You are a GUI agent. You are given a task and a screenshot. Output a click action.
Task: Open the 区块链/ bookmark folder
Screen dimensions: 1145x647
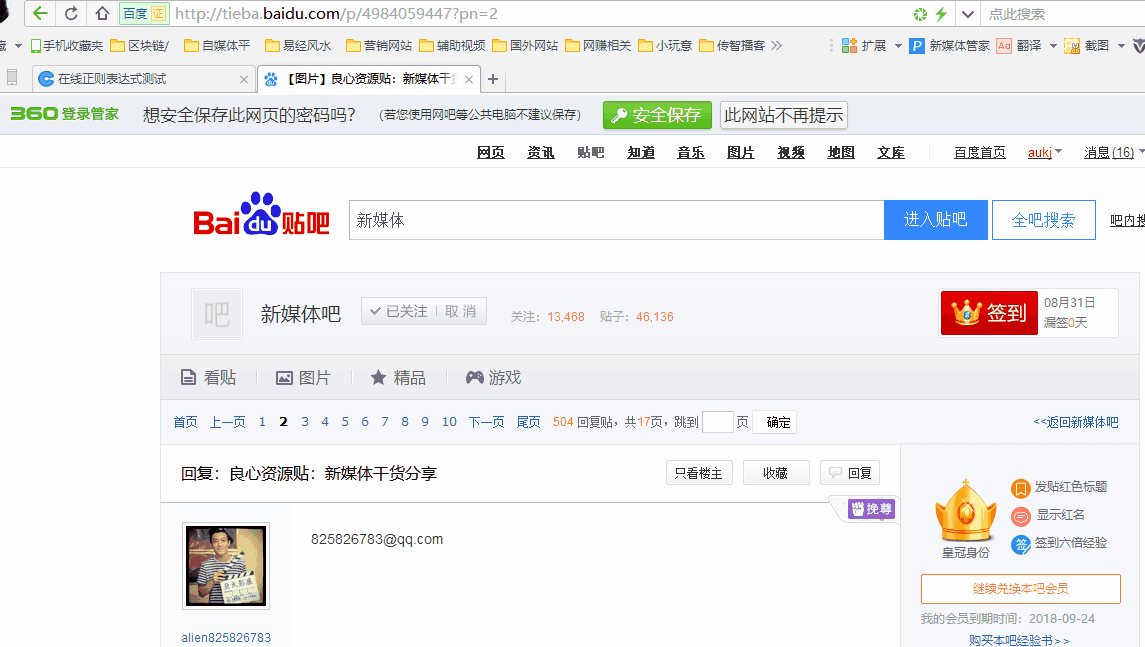139,46
